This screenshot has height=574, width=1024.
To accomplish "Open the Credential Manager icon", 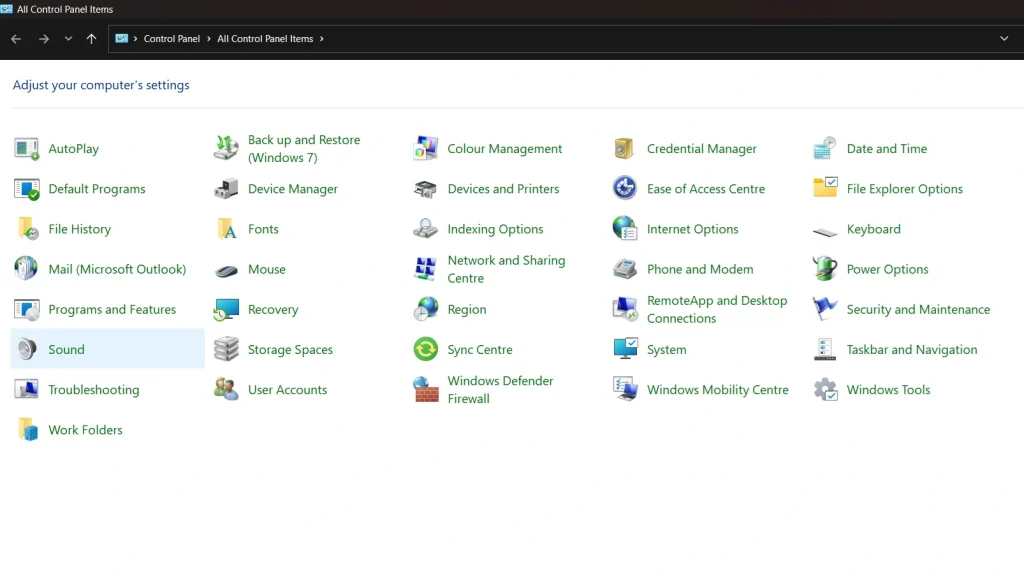I will [625, 149].
